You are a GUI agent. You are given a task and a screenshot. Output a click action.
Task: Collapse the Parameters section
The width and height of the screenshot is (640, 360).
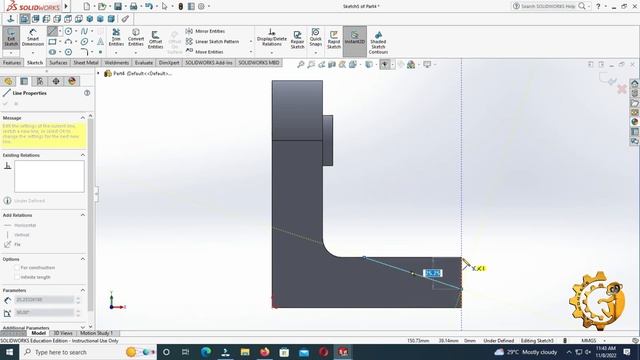[83, 290]
